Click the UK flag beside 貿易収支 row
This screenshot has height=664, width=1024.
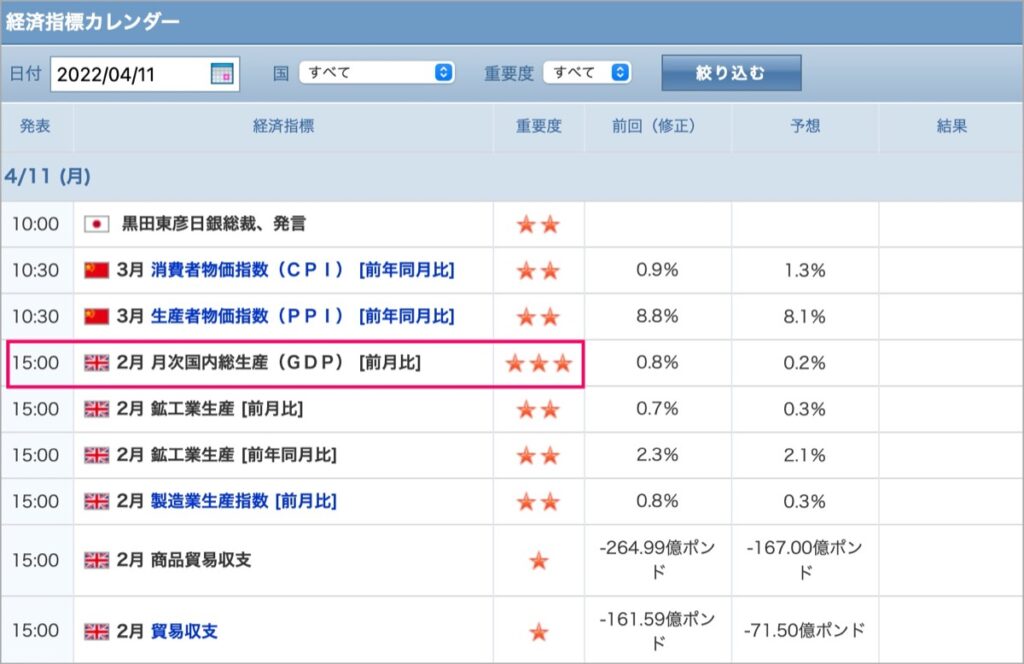coord(96,631)
